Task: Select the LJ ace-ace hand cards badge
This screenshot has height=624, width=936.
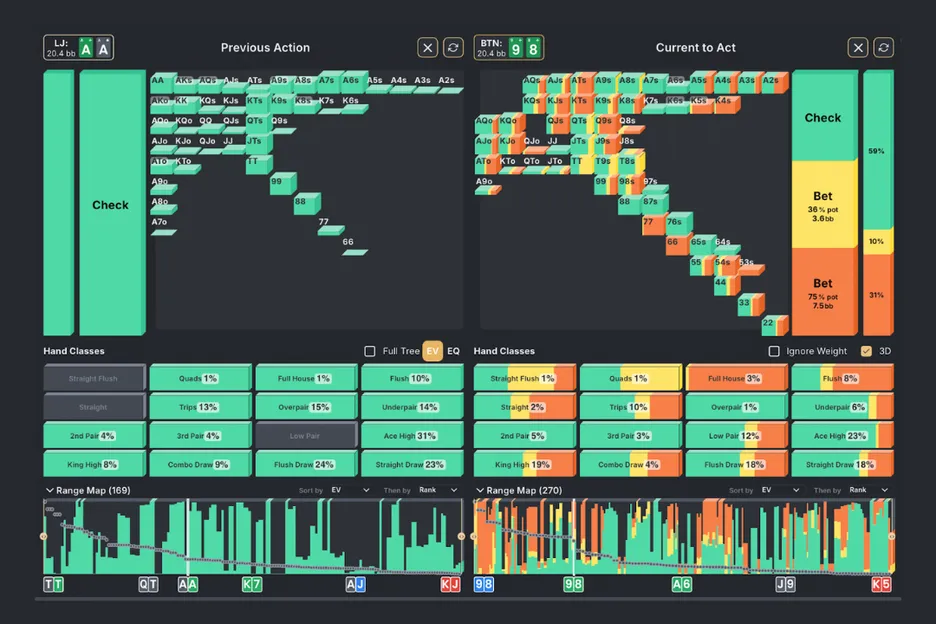Action: tap(94, 48)
